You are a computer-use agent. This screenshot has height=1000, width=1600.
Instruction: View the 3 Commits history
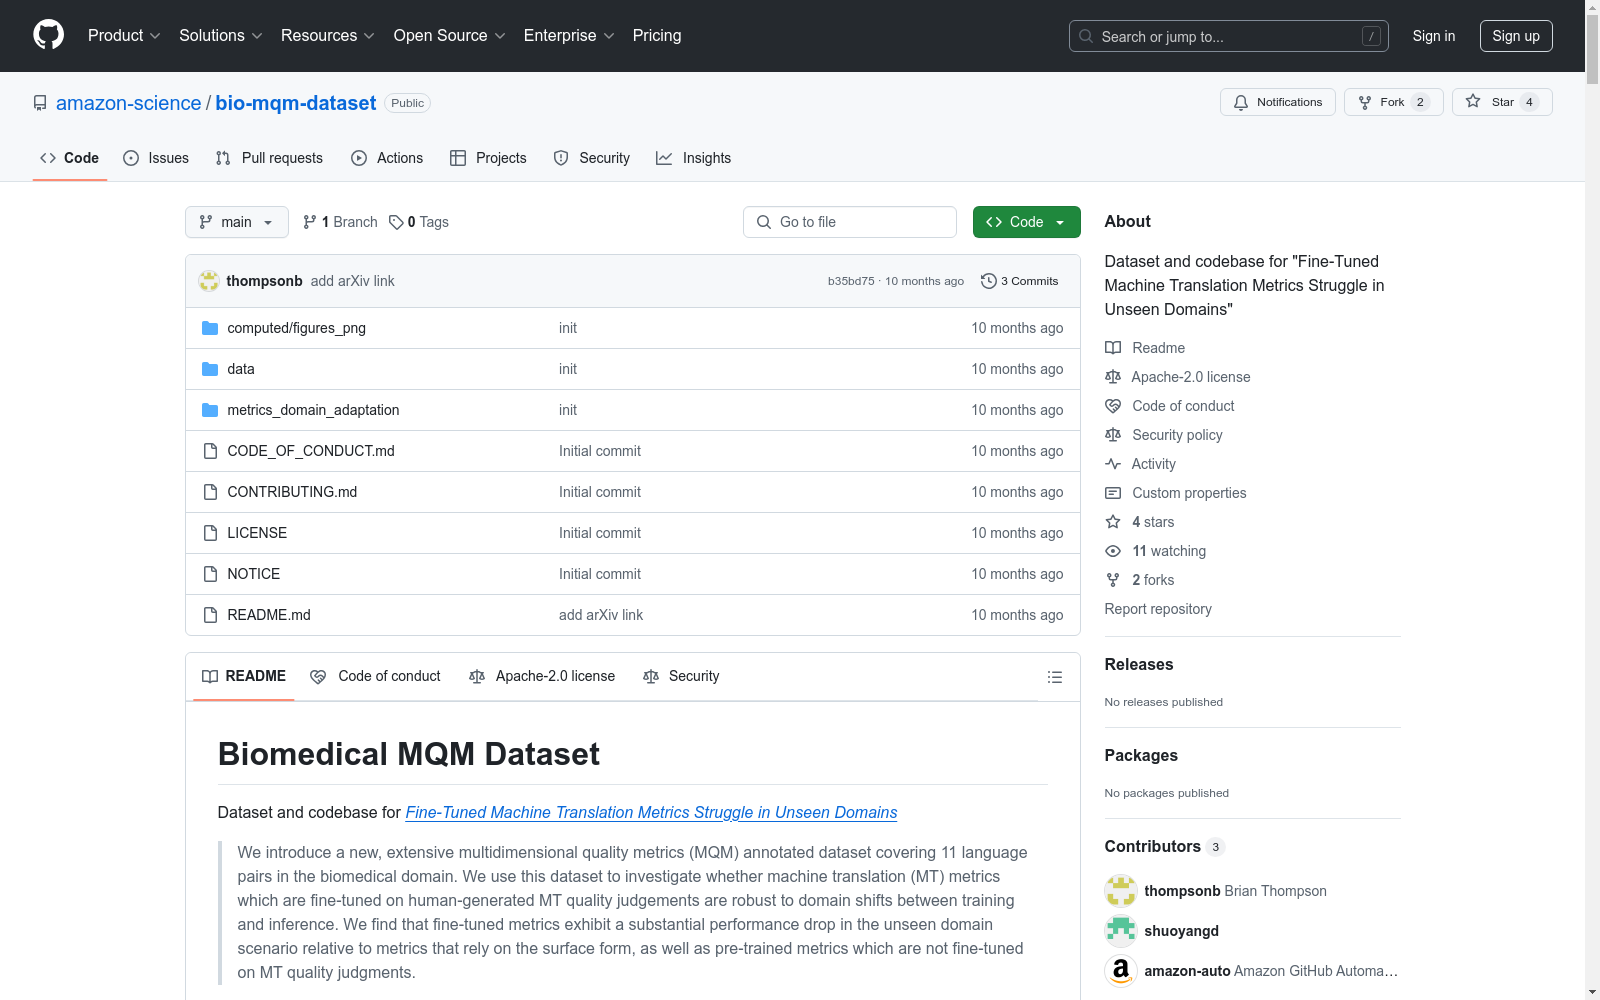pyautogui.click(x=1020, y=281)
